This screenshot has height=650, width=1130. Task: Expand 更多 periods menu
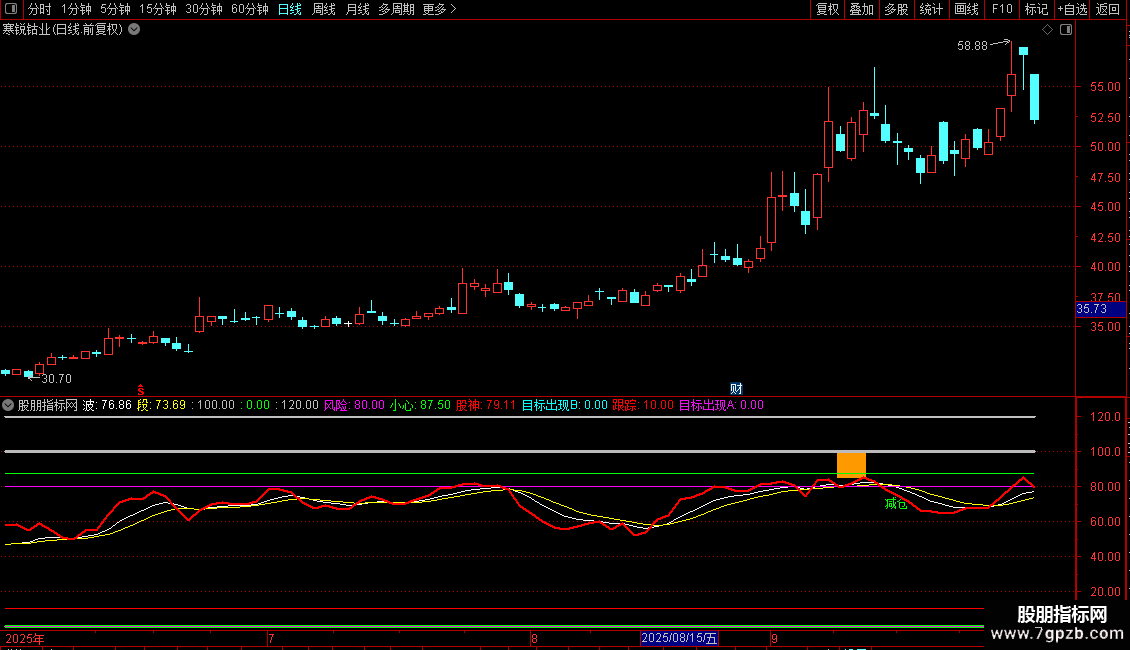point(439,9)
